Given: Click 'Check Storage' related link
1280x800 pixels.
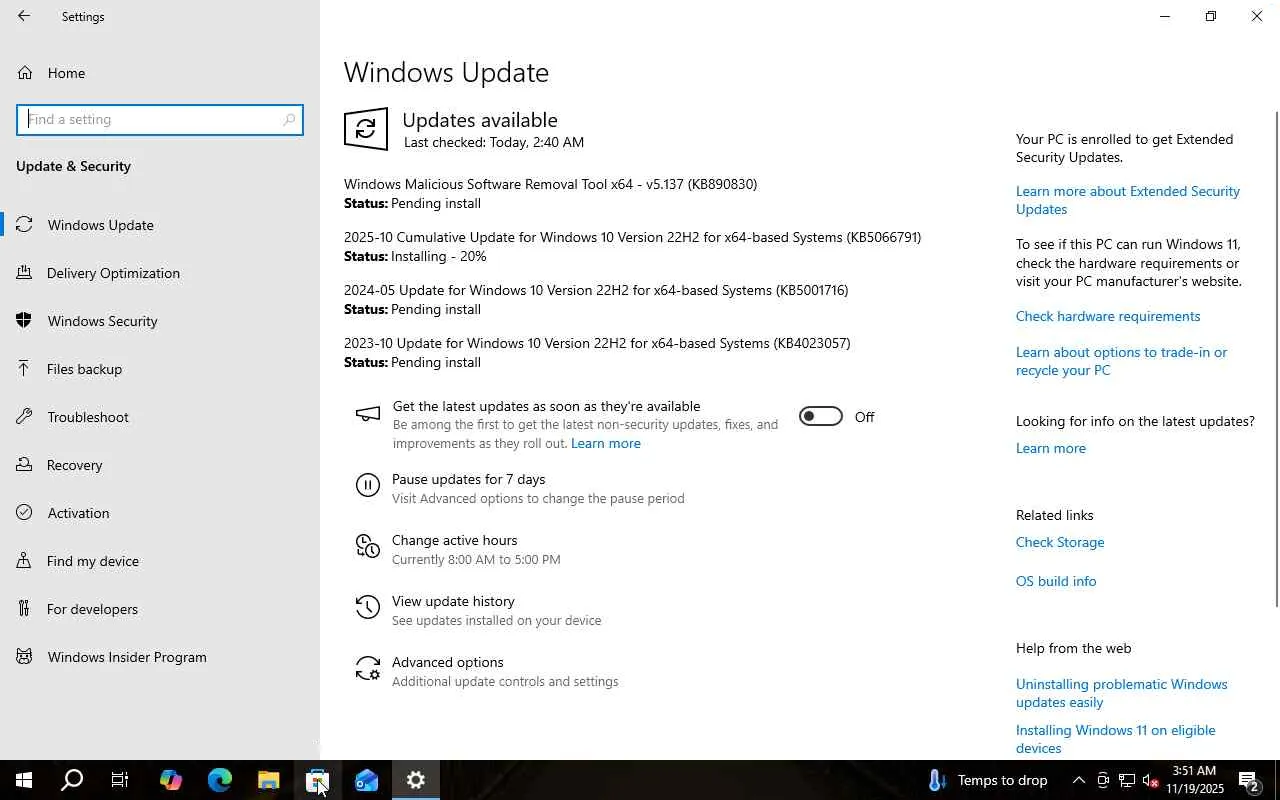Looking at the screenshot, I should coord(1060,542).
